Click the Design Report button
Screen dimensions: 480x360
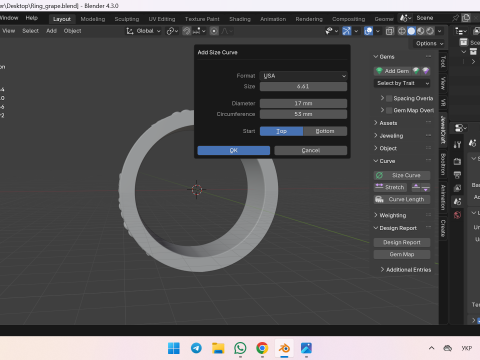[402, 242]
